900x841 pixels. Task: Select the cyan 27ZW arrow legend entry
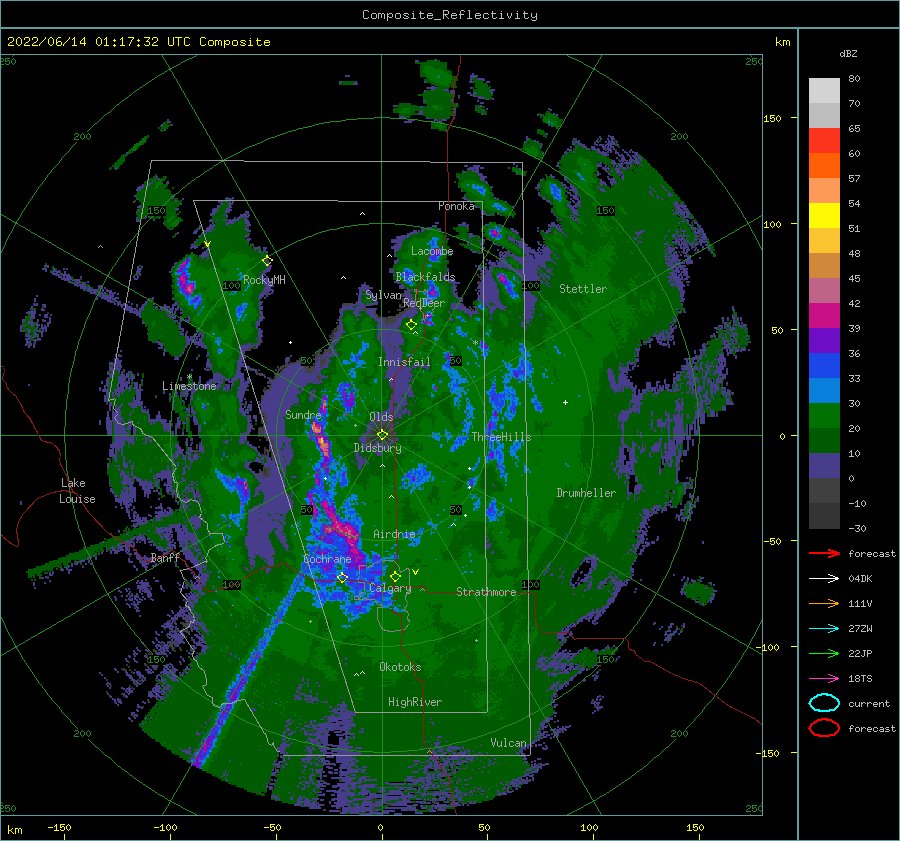click(x=824, y=629)
